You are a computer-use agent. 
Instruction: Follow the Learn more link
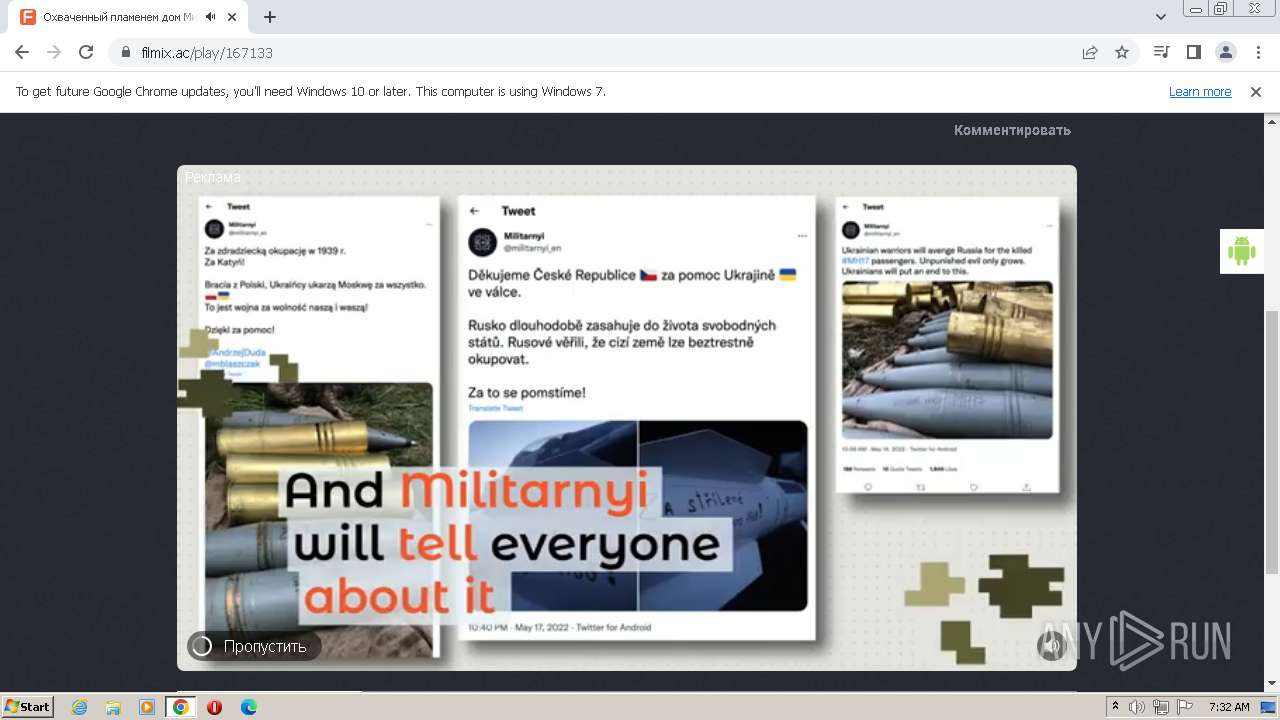point(1200,91)
